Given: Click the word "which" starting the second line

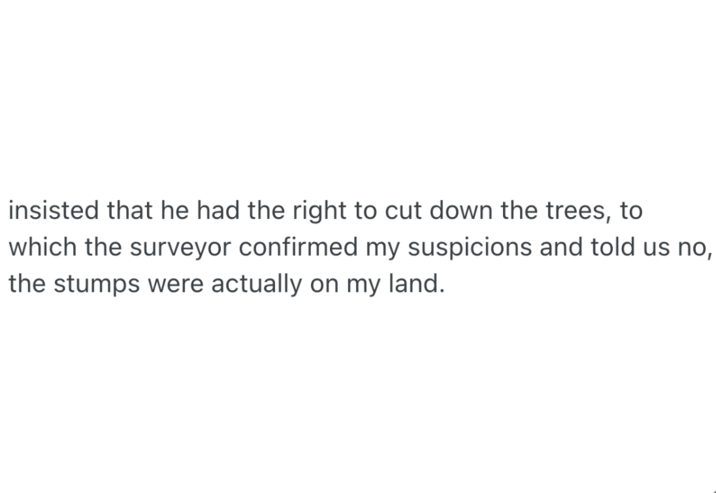Looking at the screenshot, I should click(36, 248).
